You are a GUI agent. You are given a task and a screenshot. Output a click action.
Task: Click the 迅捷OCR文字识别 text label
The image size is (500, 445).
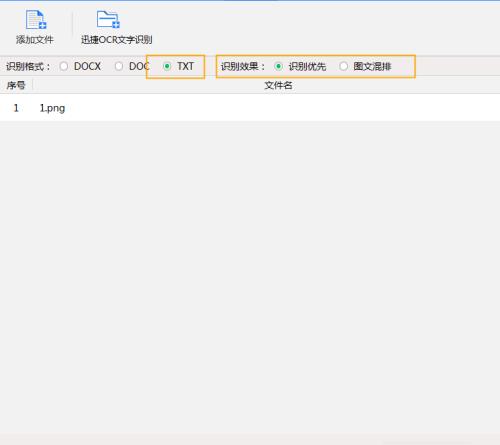tap(117, 40)
